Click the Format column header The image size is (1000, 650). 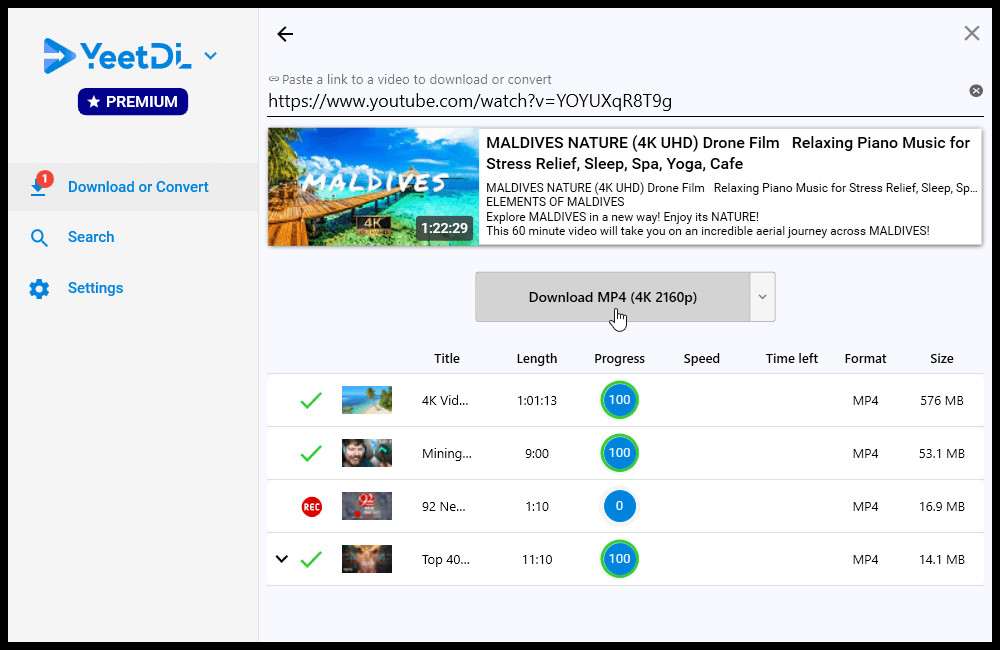point(865,358)
